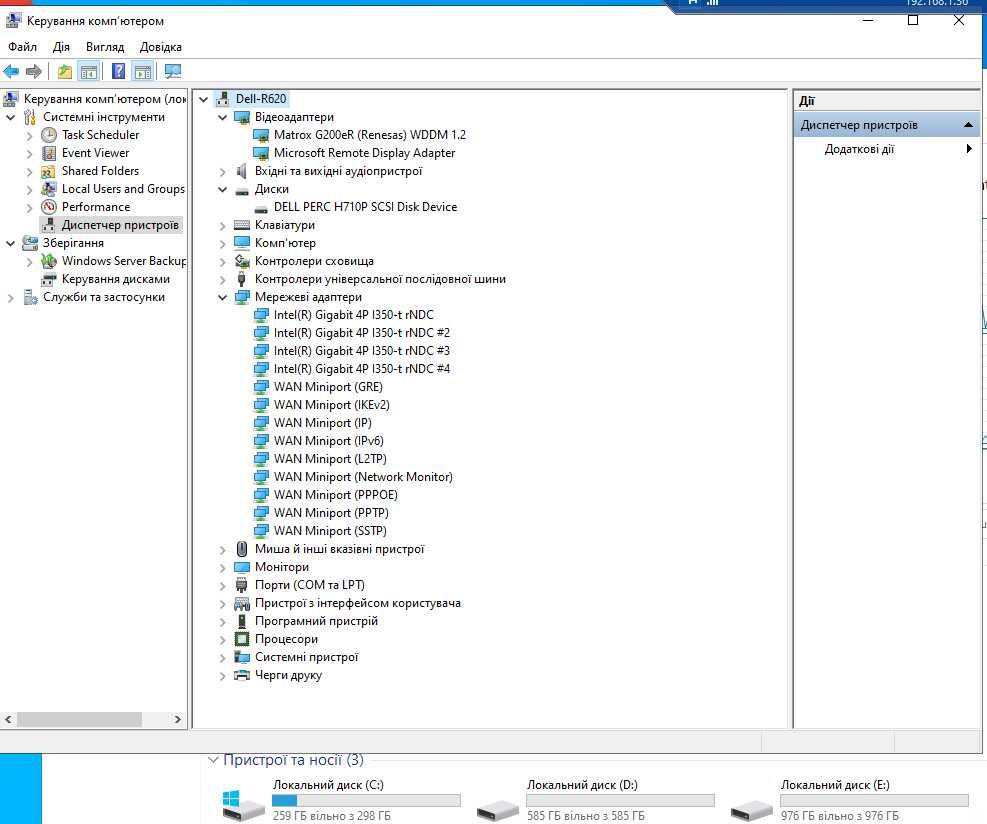Screen dimensions: 987x824
Task: Expand the Процесори category
Action: tap(222, 640)
